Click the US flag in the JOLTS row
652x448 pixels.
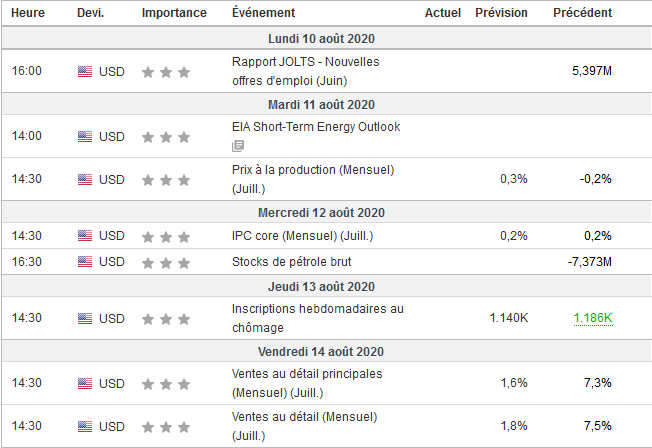tap(84, 72)
